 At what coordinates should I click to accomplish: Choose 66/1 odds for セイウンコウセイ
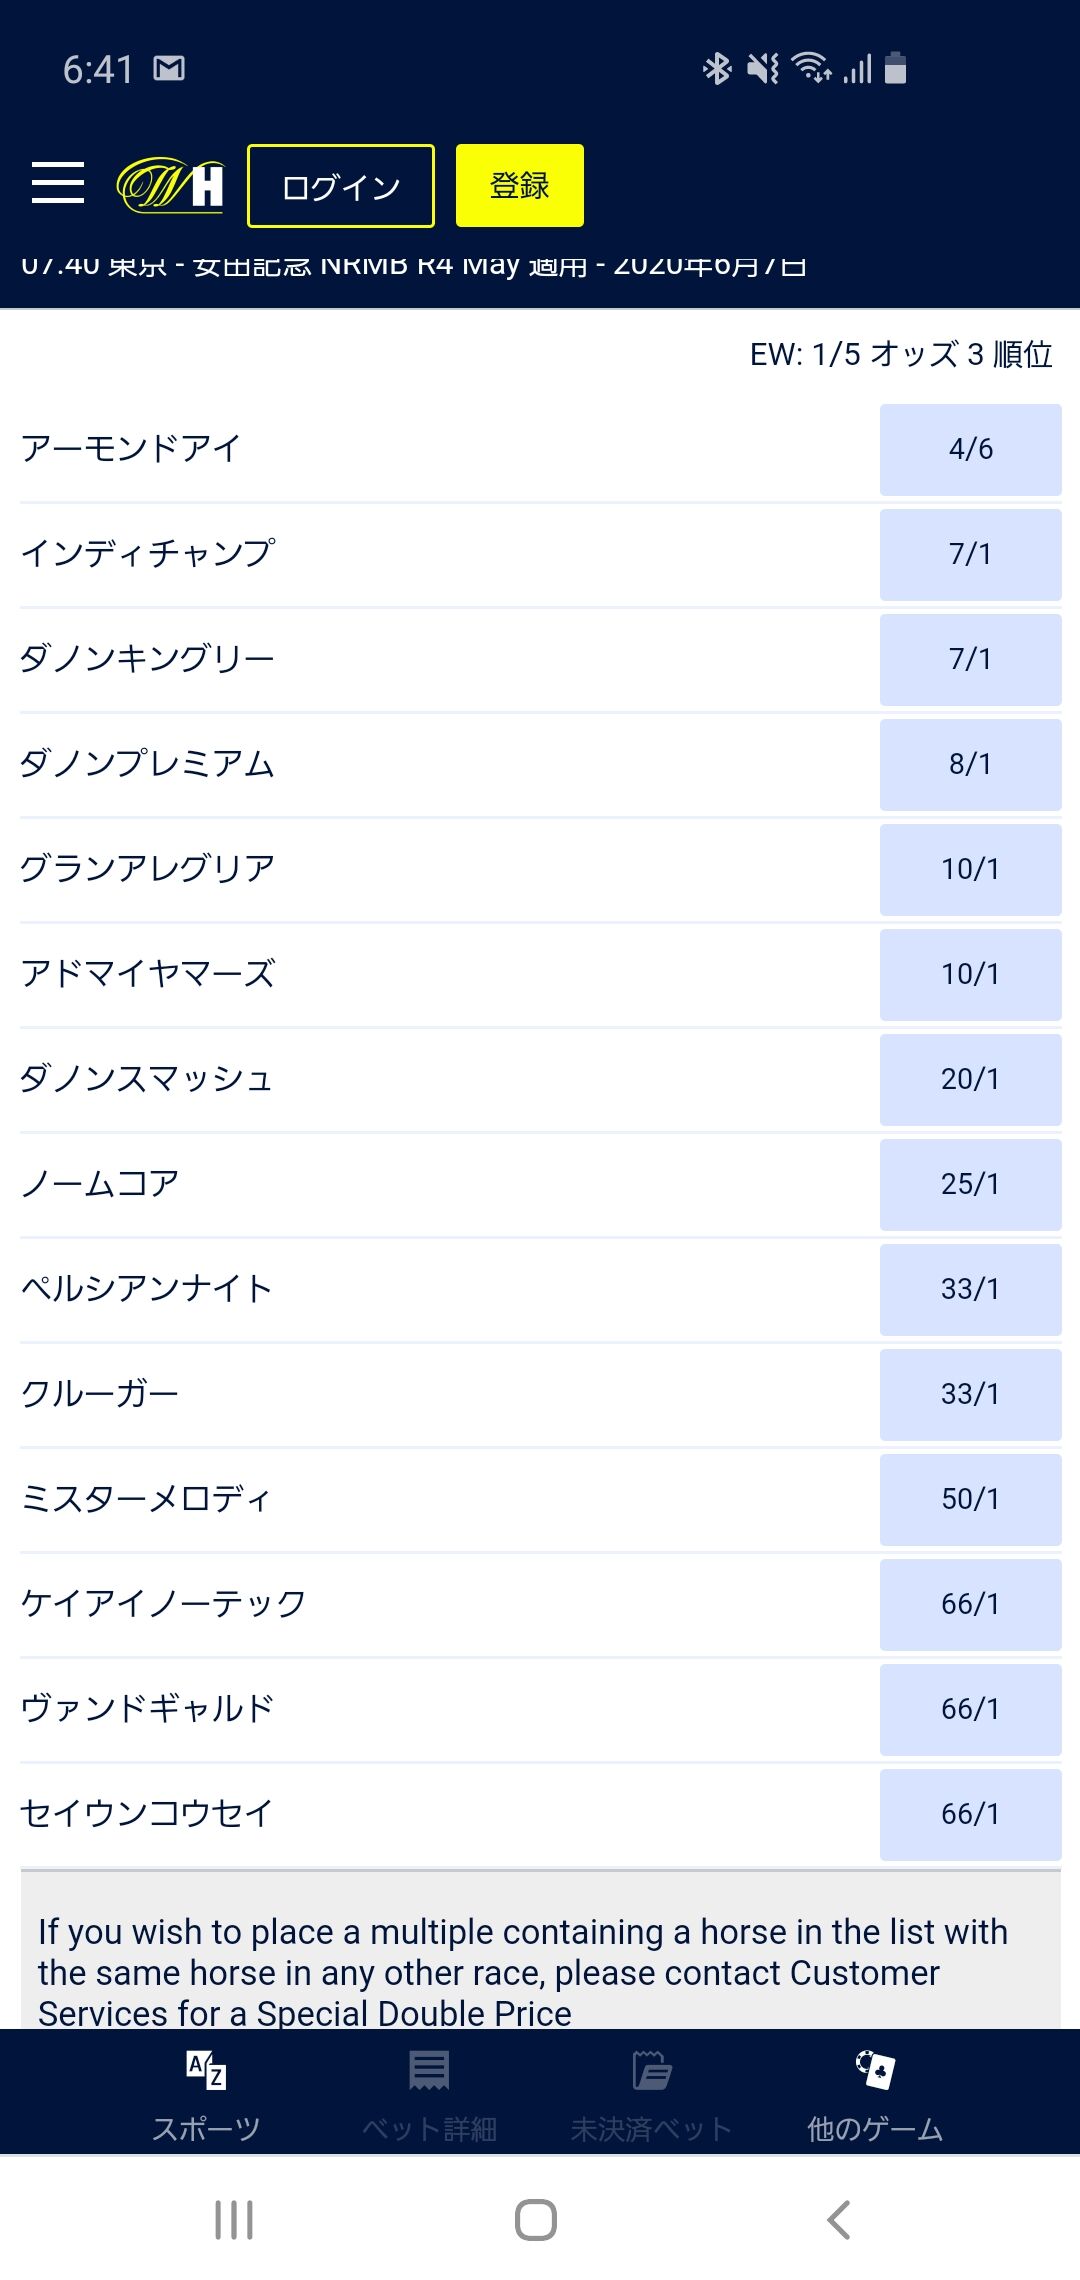(970, 1814)
